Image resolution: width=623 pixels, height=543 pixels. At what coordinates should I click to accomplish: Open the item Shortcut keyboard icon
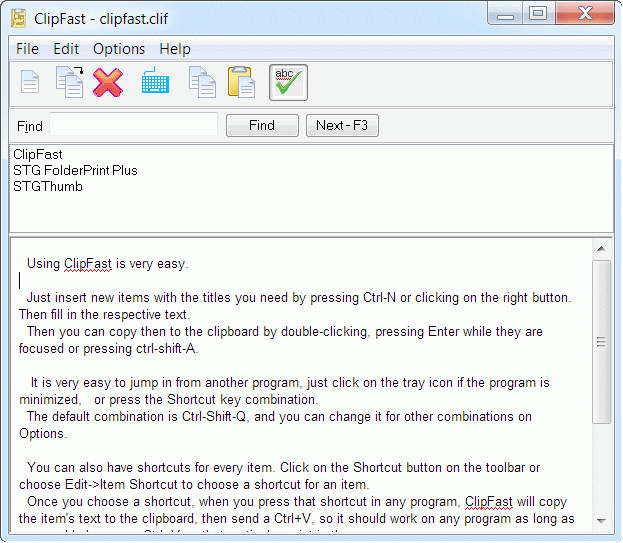[x=155, y=81]
